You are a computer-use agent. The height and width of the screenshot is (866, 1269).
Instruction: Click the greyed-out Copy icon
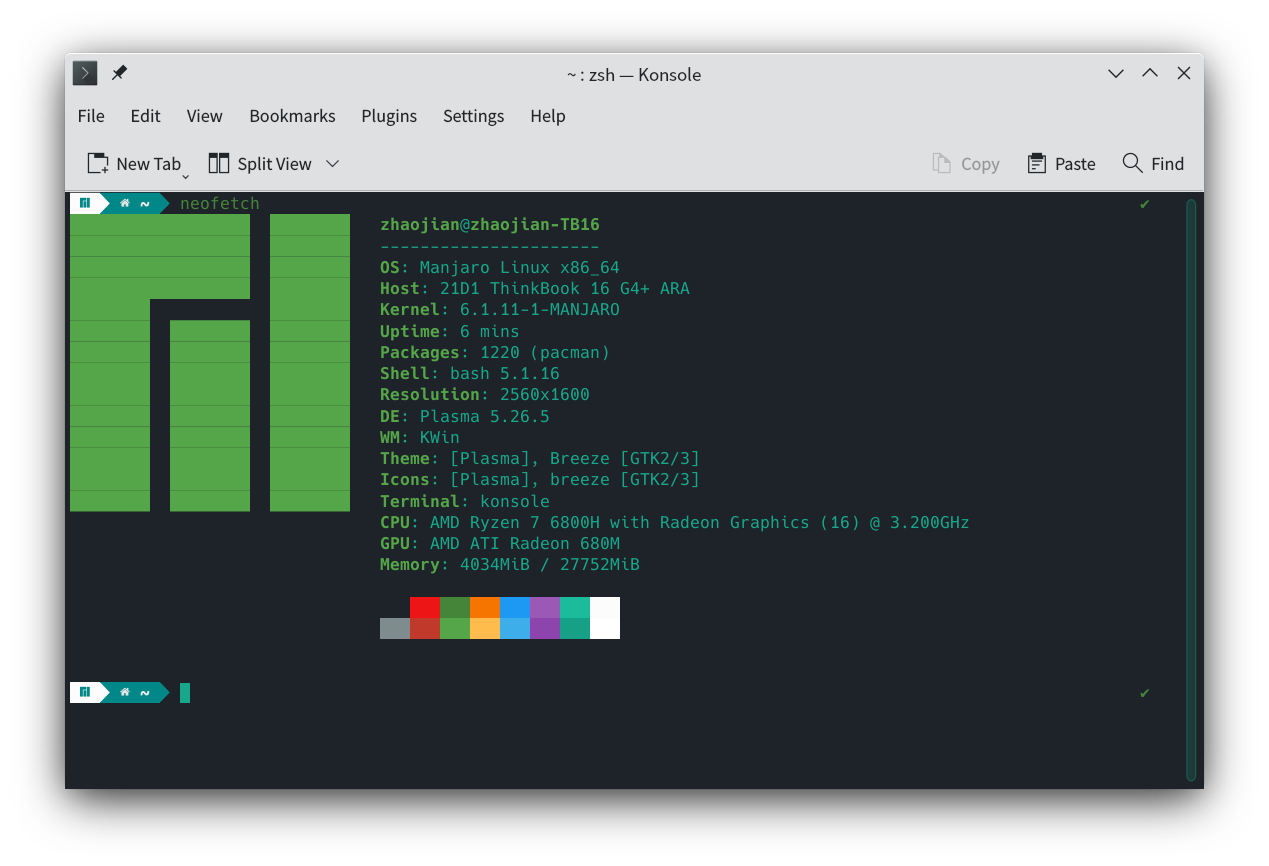pyautogui.click(x=941, y=163)
